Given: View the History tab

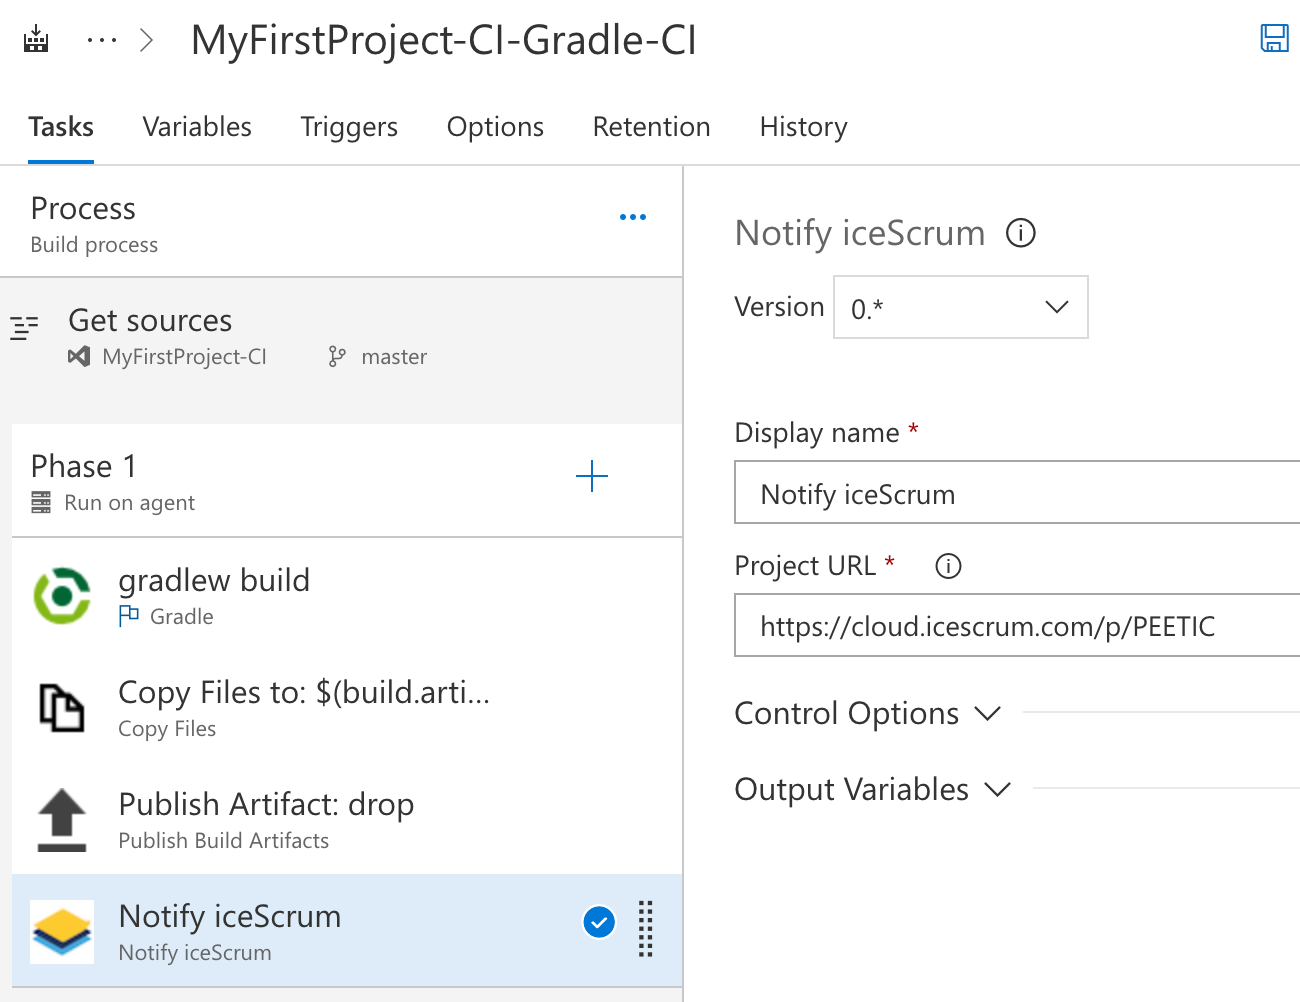Looking at the screenshot, I should (x=804, y=127).
